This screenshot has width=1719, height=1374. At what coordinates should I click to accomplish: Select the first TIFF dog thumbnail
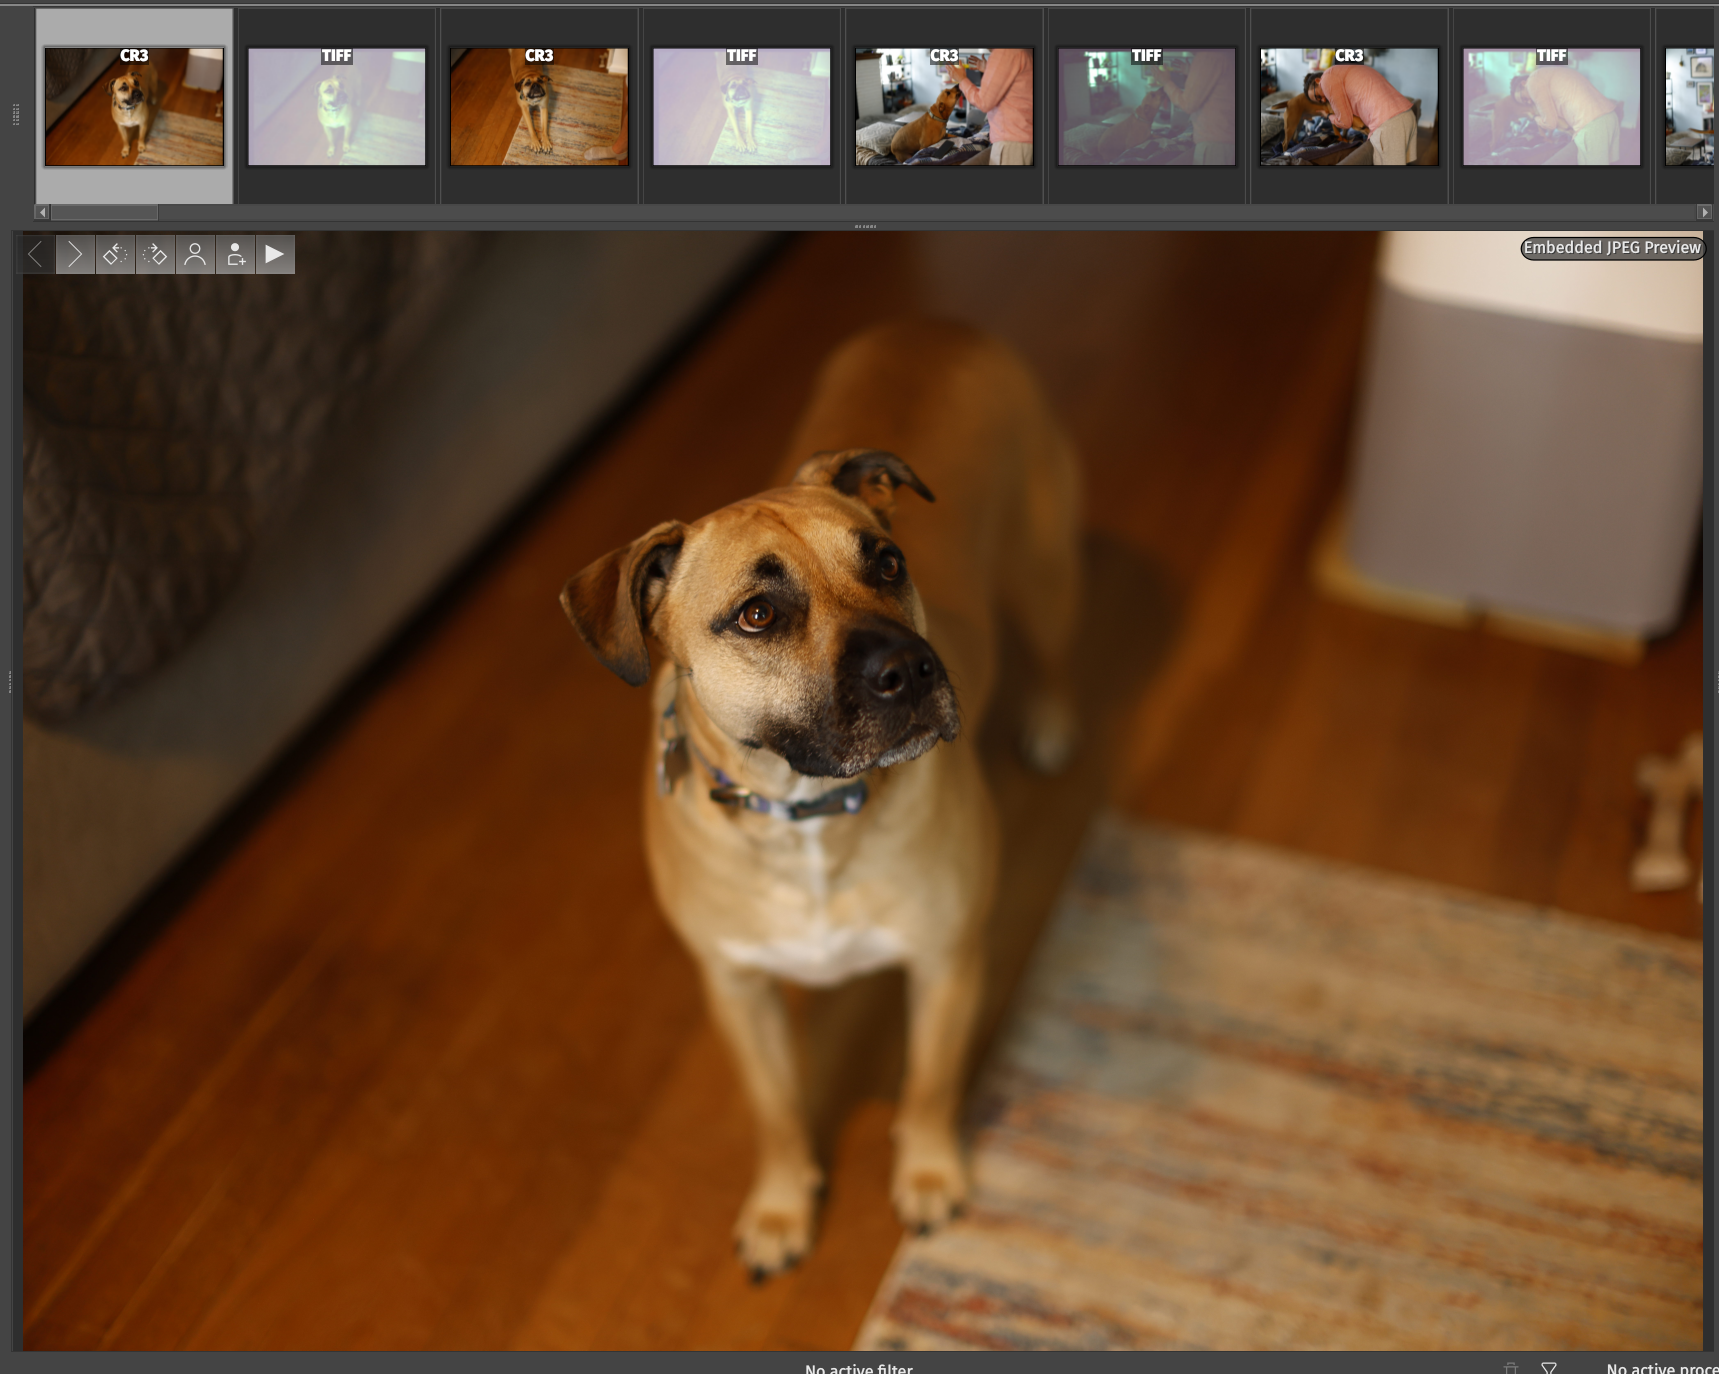pyautogui.click(x=337, y=107)
